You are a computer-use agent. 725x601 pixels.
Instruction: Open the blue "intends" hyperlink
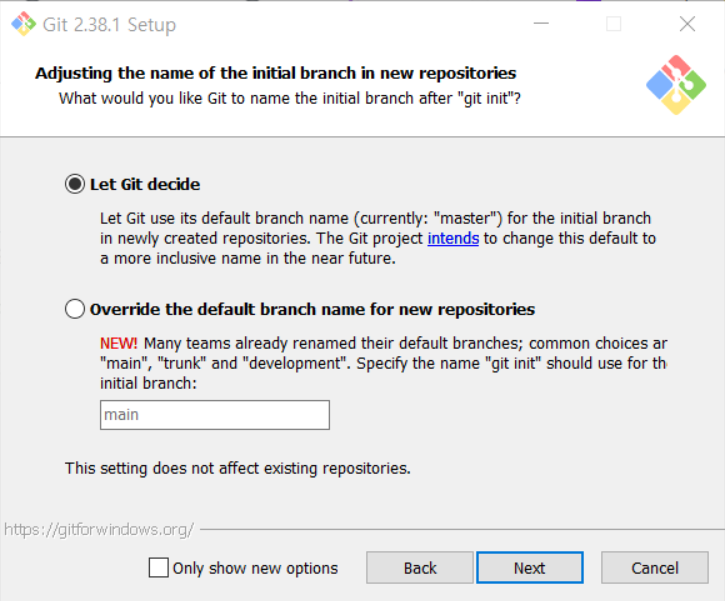click(453, 239)
